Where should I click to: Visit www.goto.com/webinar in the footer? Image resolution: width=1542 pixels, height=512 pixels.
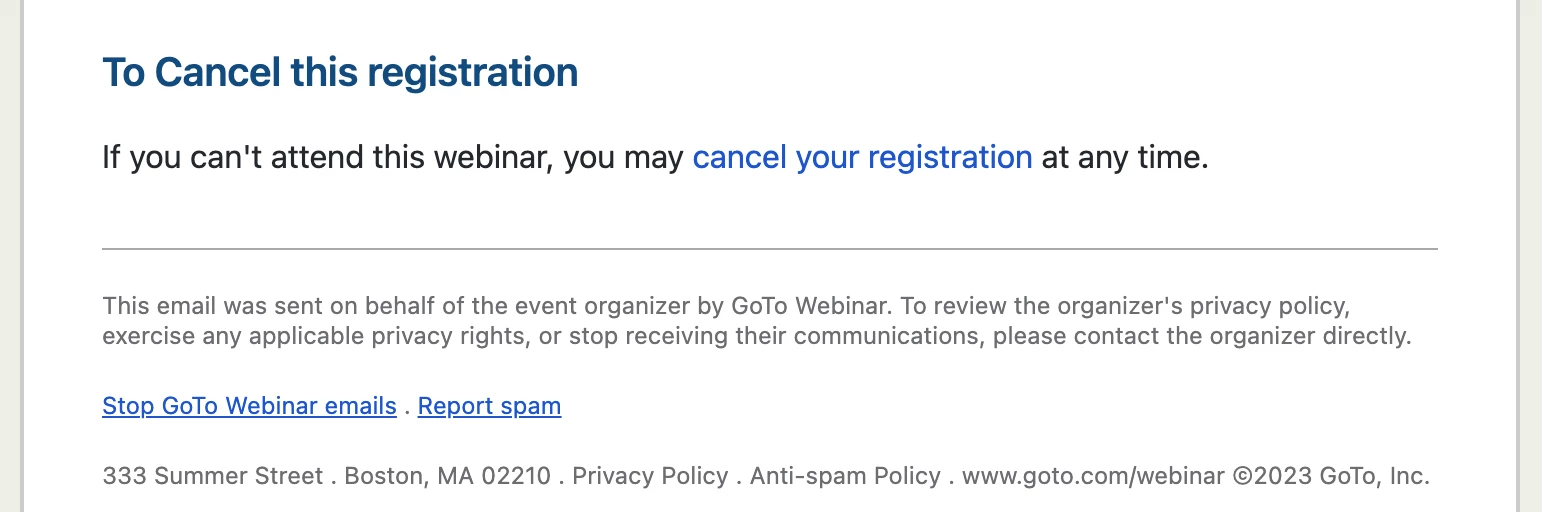click(x=1093, y=476)
